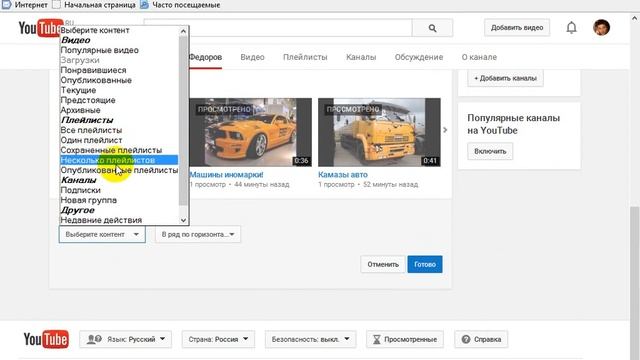Open the Просмотренные history button
The image size is (640, 360).
point(405,339)
